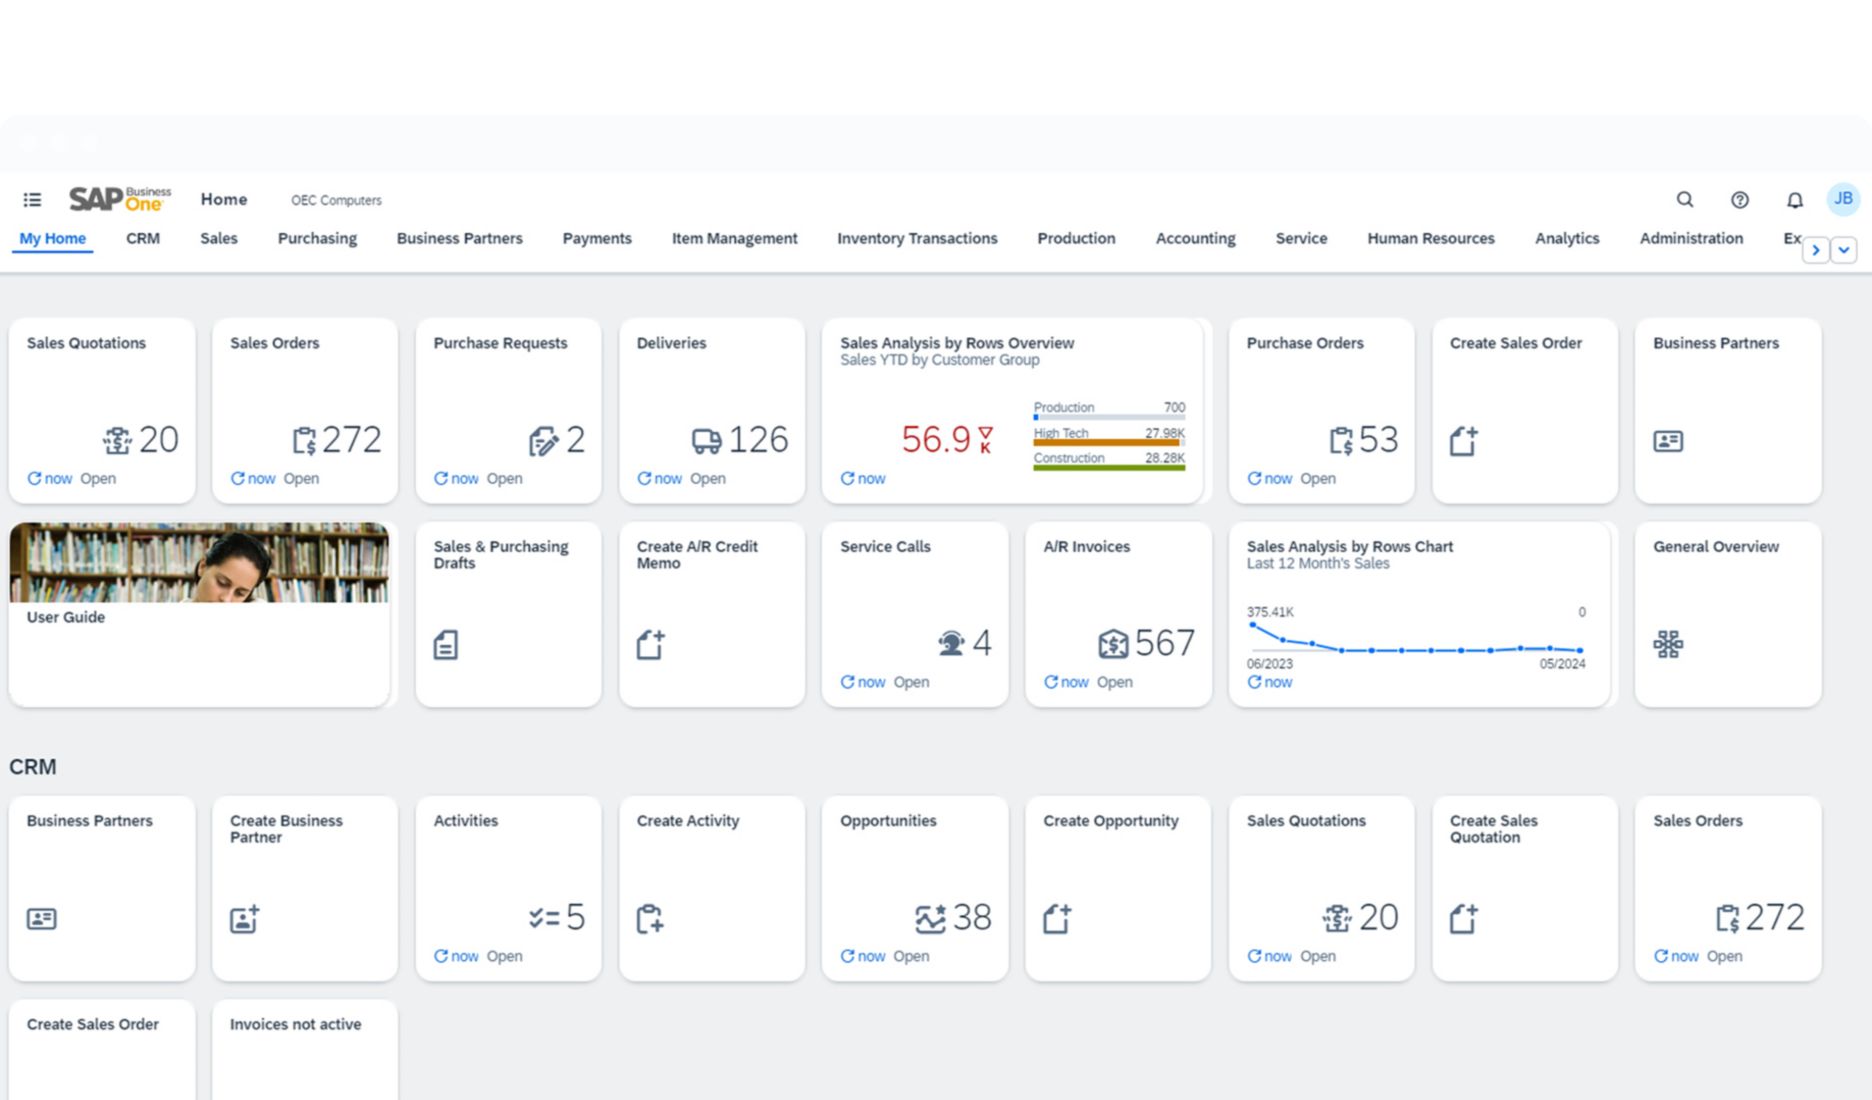Image resolution: width=1872 pixels, height=1100 pixels.
Task: Click refresh icon on Deliveries tile
Action: (x=644, y=479)
